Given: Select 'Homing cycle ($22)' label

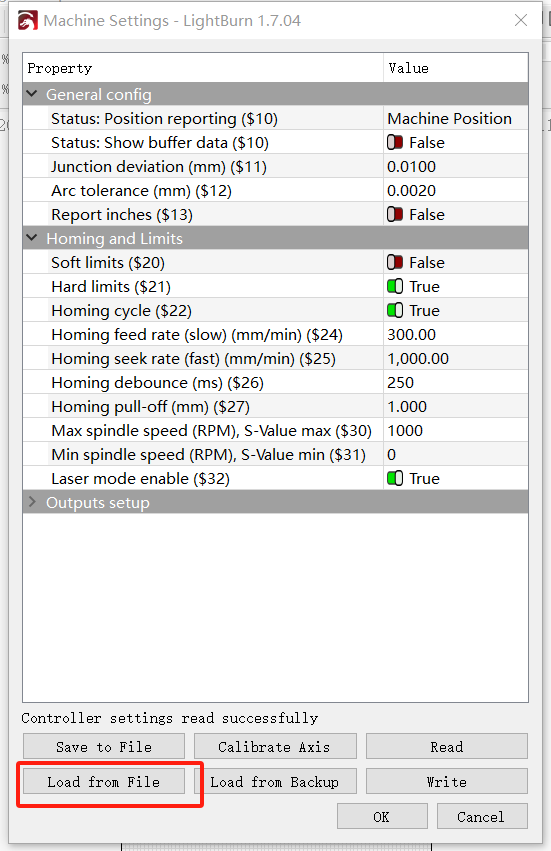Looking at the screenshot, I should pyautogui.click(x=122, y=310).
